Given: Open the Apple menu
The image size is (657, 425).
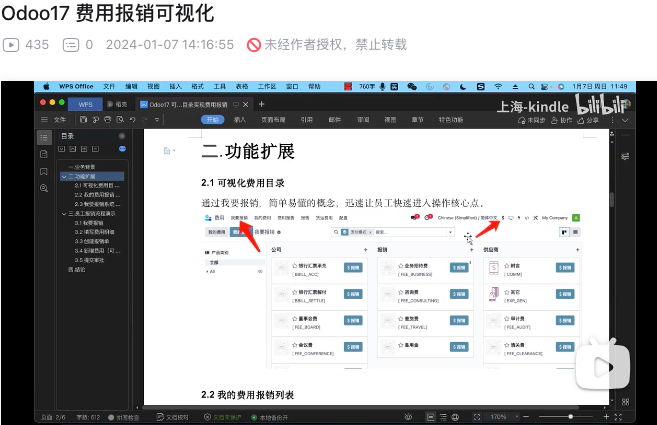Looking at the screenshot, I should click(x=46, y=86).
